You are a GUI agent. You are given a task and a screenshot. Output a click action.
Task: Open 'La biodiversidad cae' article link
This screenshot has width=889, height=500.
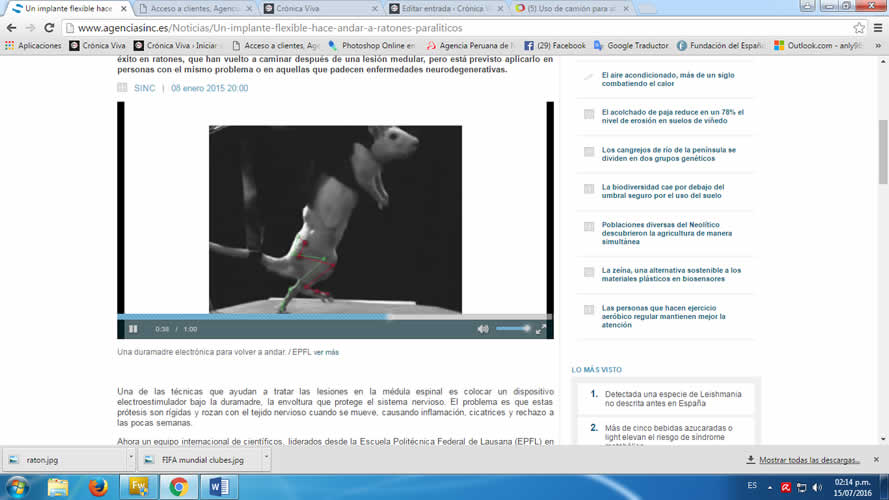(663, 191)
